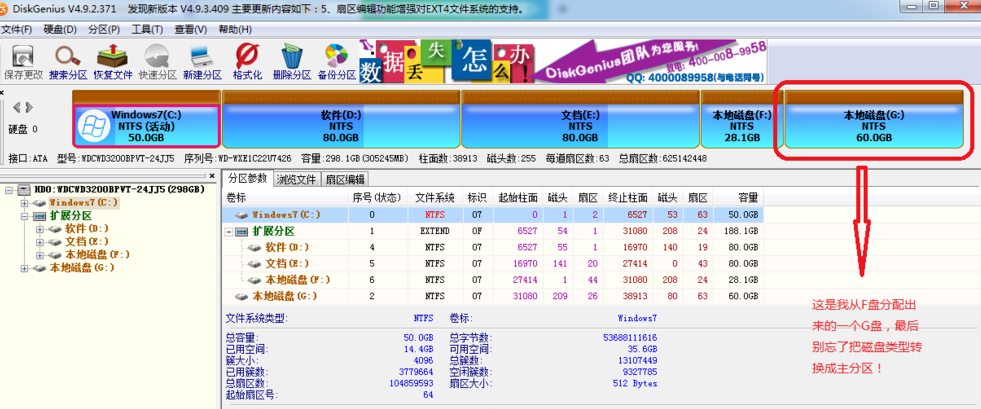The image size is (981, 409).
Task: Open the 分区(P) menu
Action: (x=104, y=29)
